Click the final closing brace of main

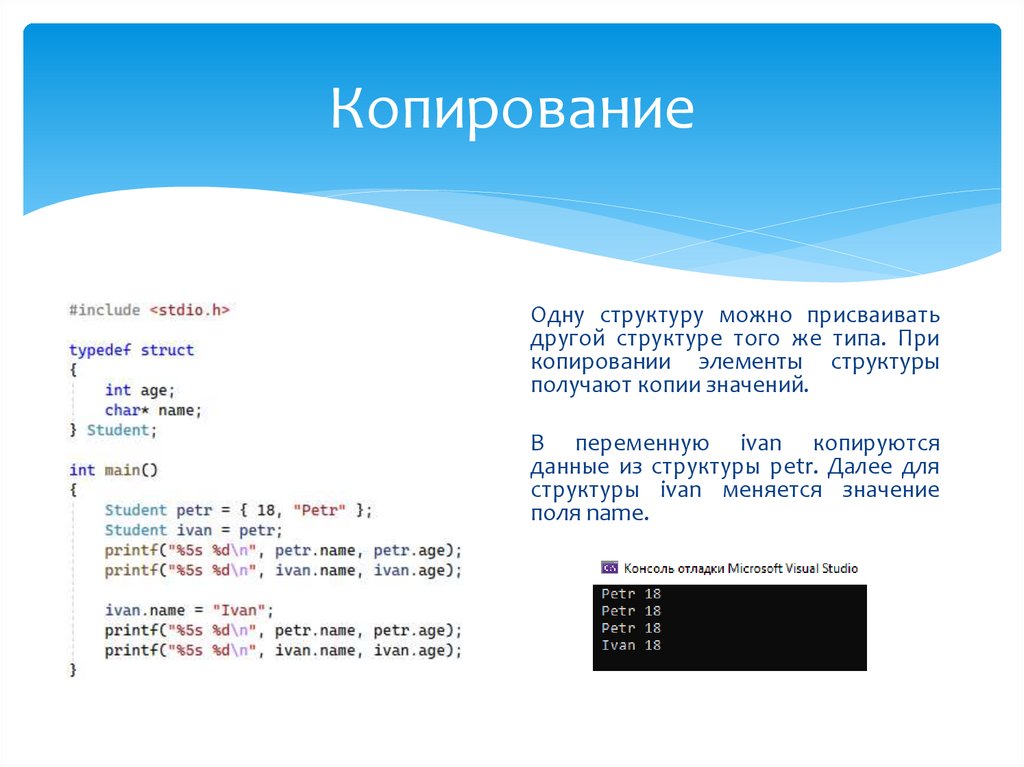71,670
